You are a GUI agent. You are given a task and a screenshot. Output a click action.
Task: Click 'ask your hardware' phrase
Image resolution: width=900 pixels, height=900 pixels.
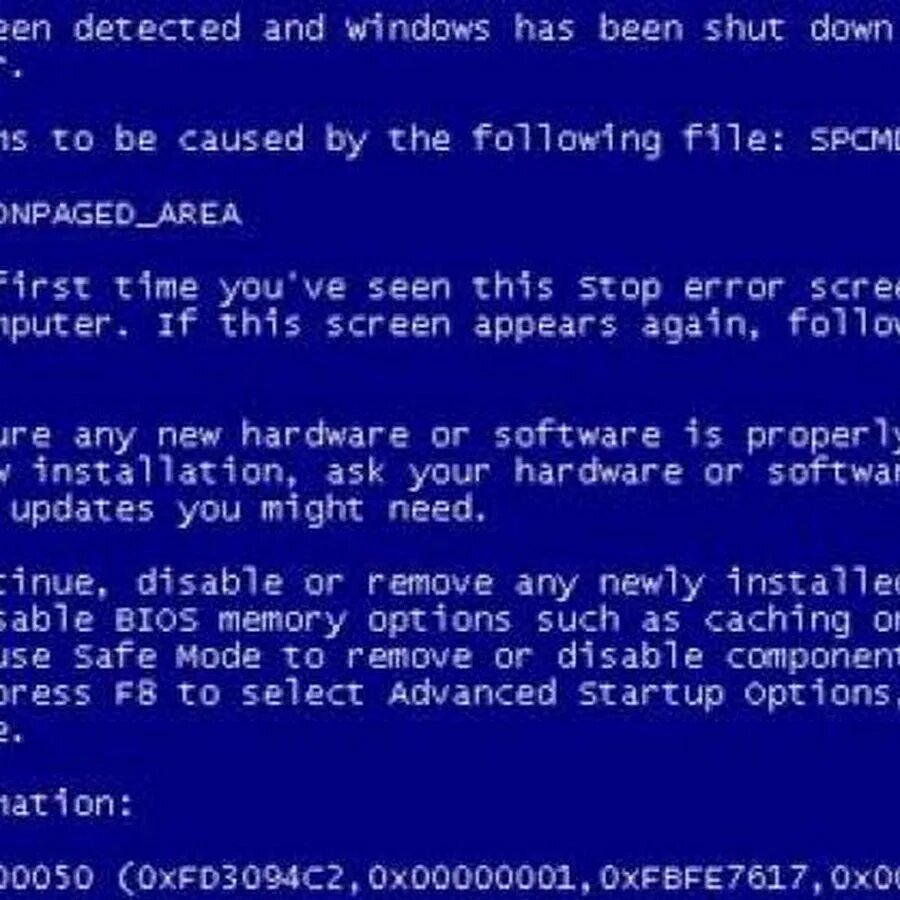pos(503,472)
